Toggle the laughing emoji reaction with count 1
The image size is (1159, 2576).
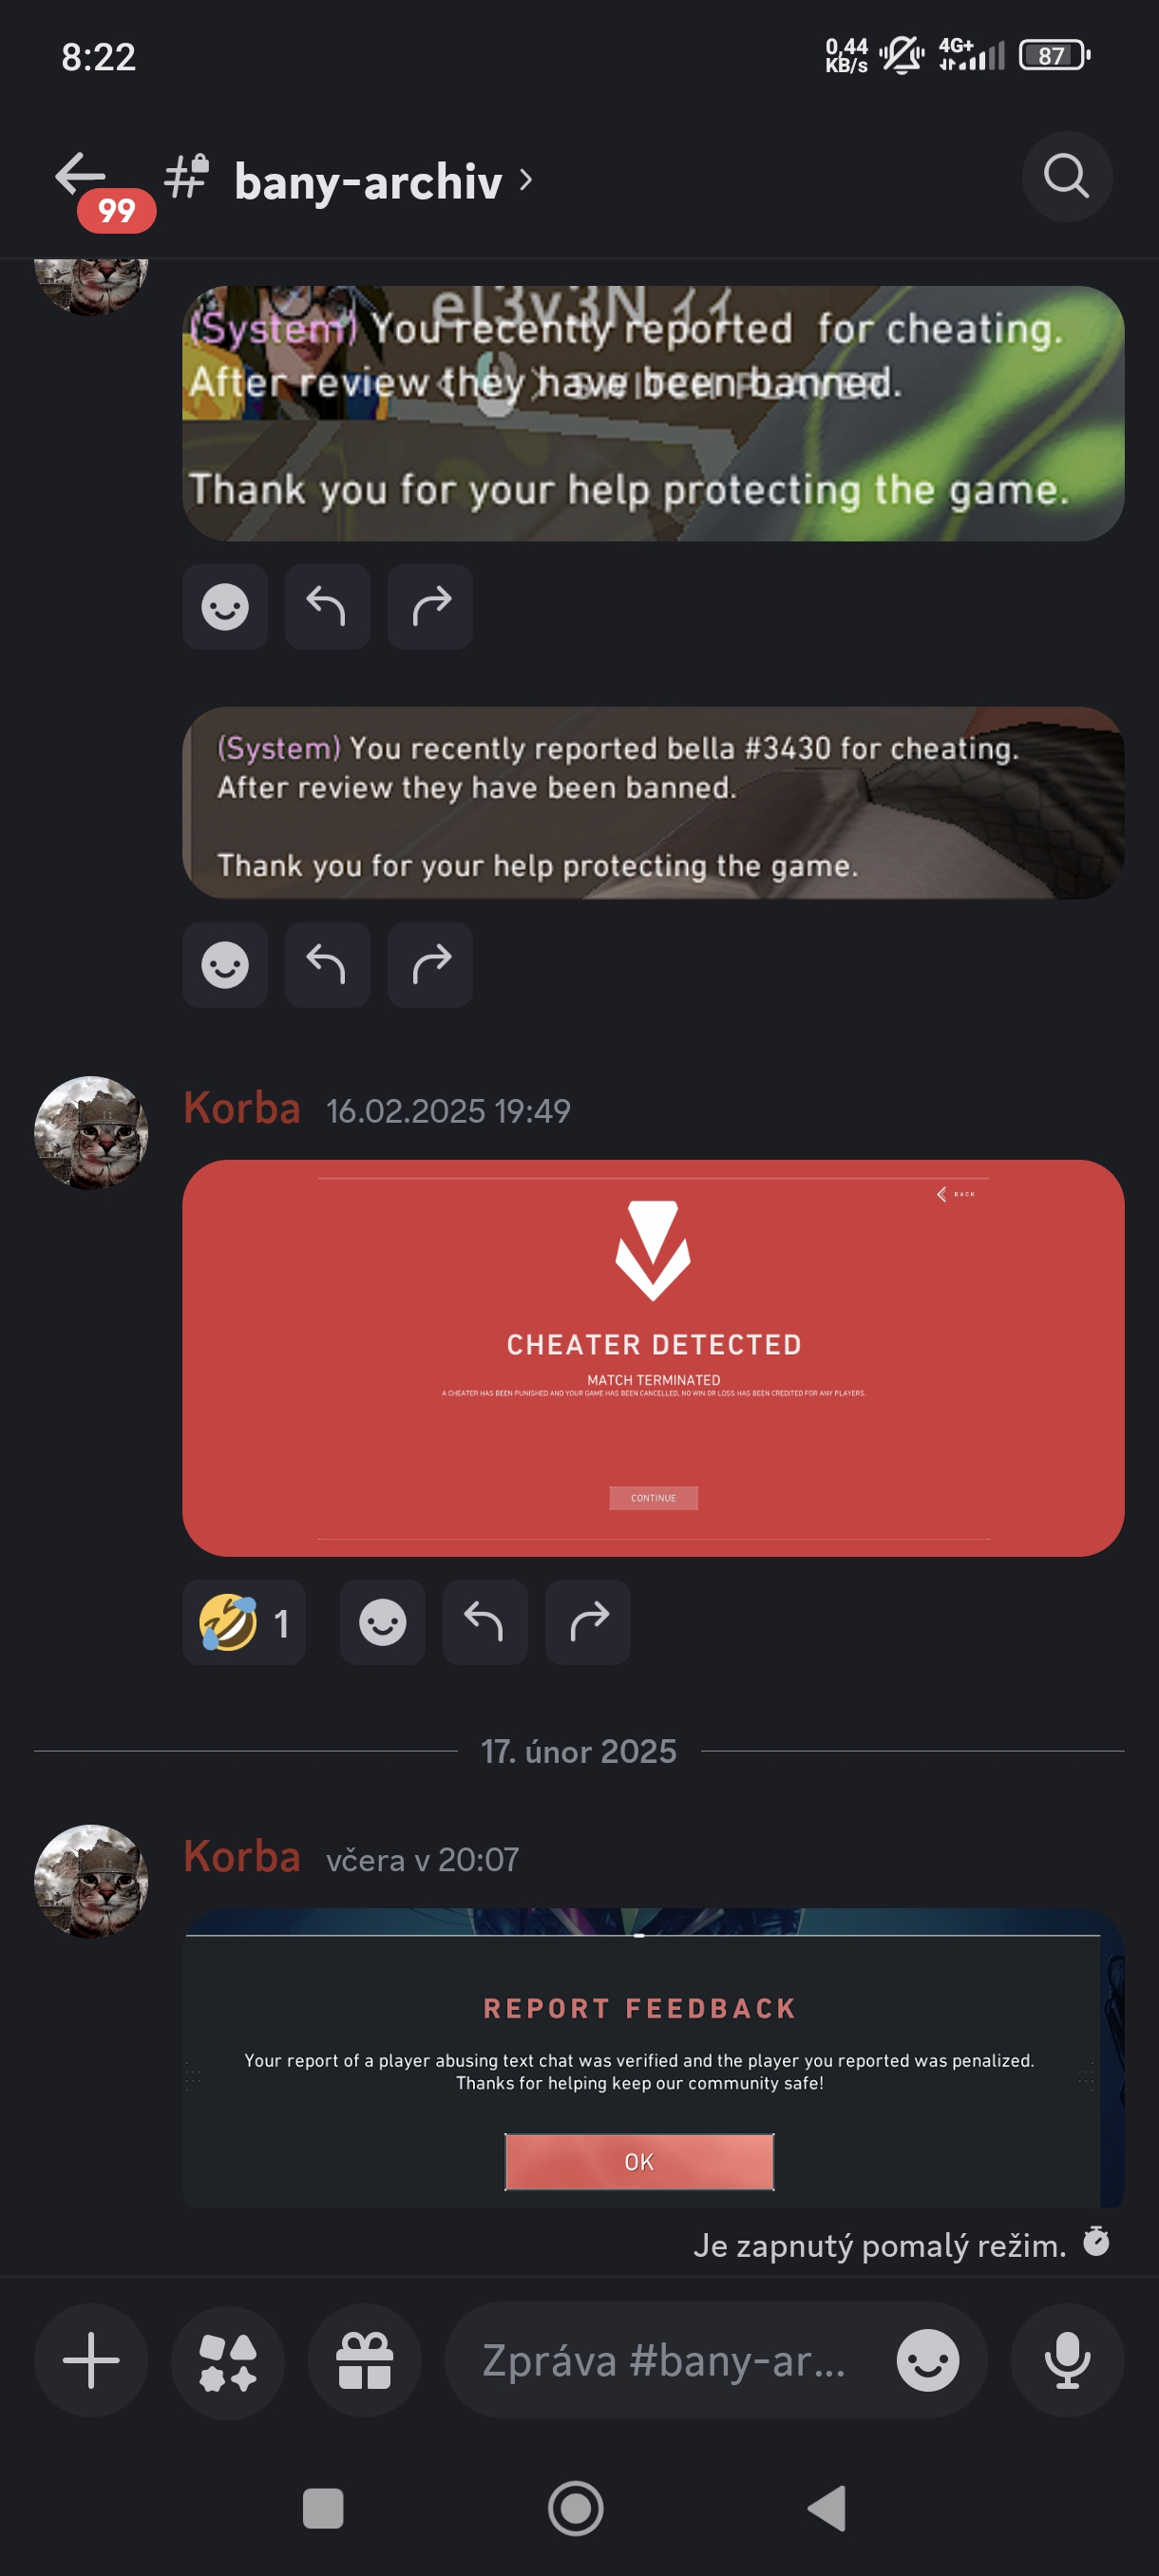click(244, 1622)
